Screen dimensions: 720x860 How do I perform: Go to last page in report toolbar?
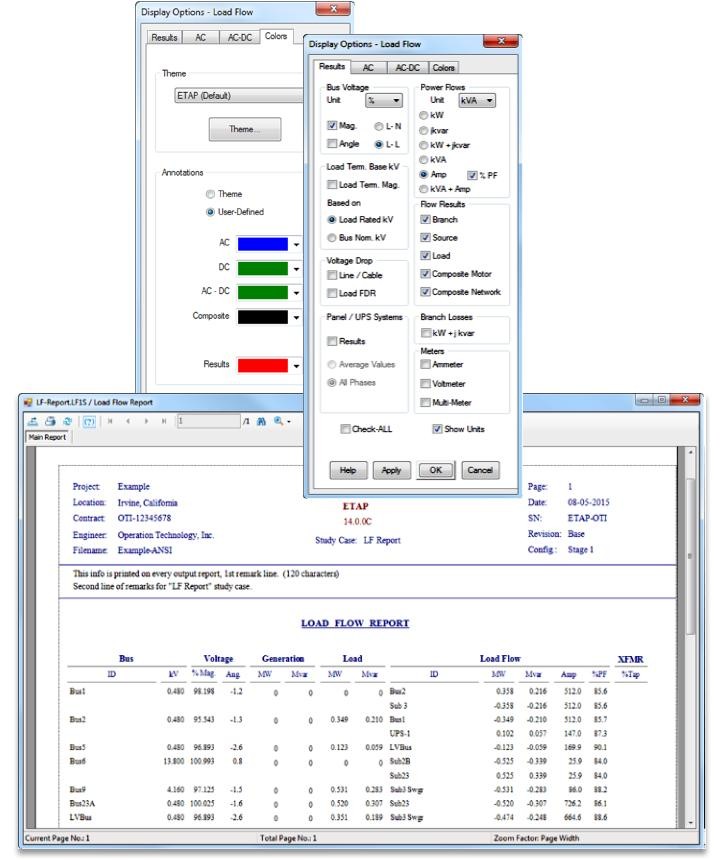tap(163, 421)
